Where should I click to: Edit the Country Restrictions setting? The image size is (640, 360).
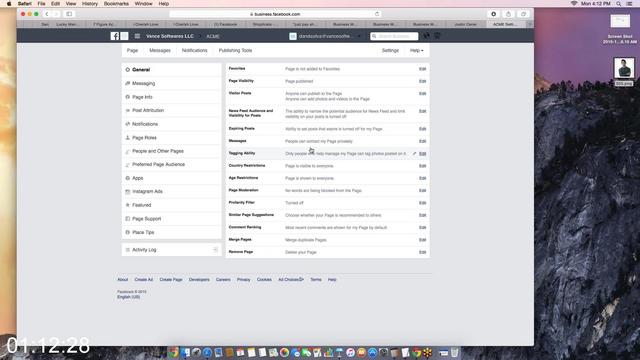(x=422, y=166)
